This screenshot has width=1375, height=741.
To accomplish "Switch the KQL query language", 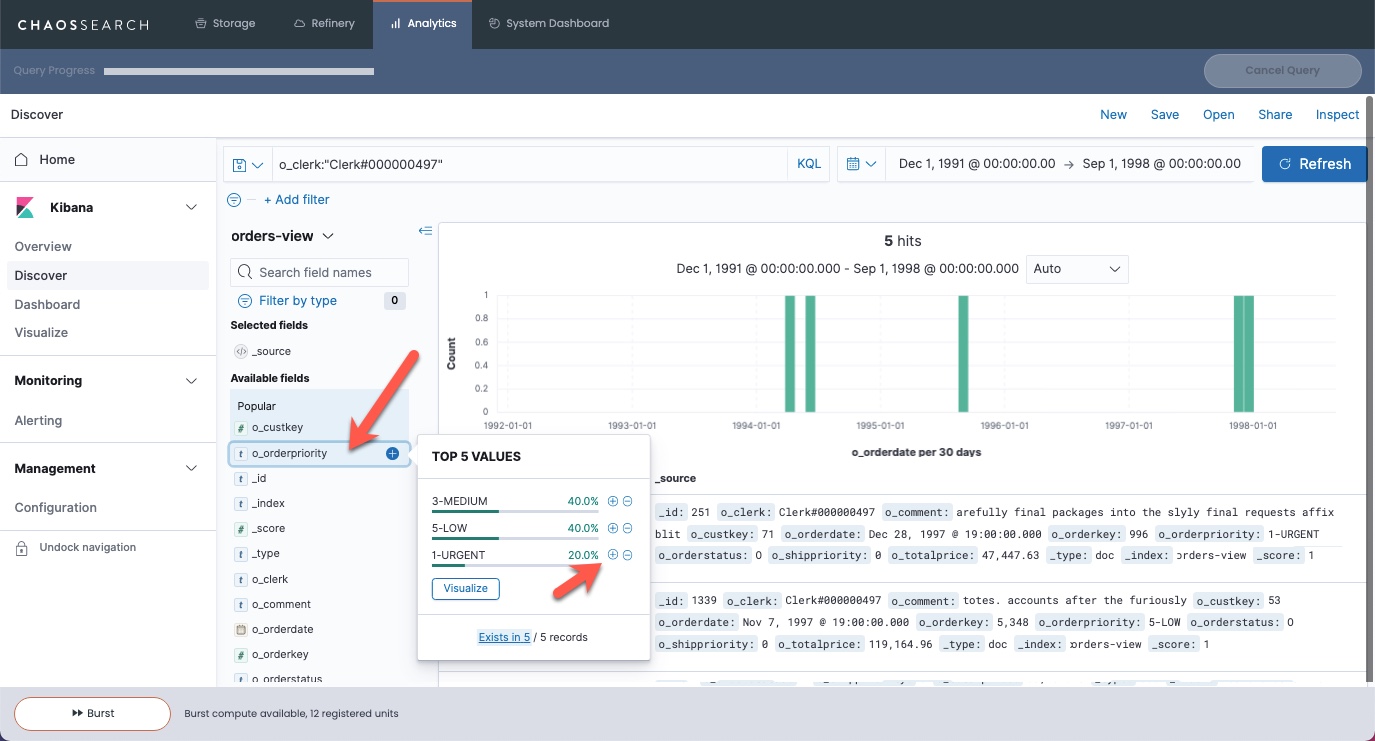I will pos(809,164).
